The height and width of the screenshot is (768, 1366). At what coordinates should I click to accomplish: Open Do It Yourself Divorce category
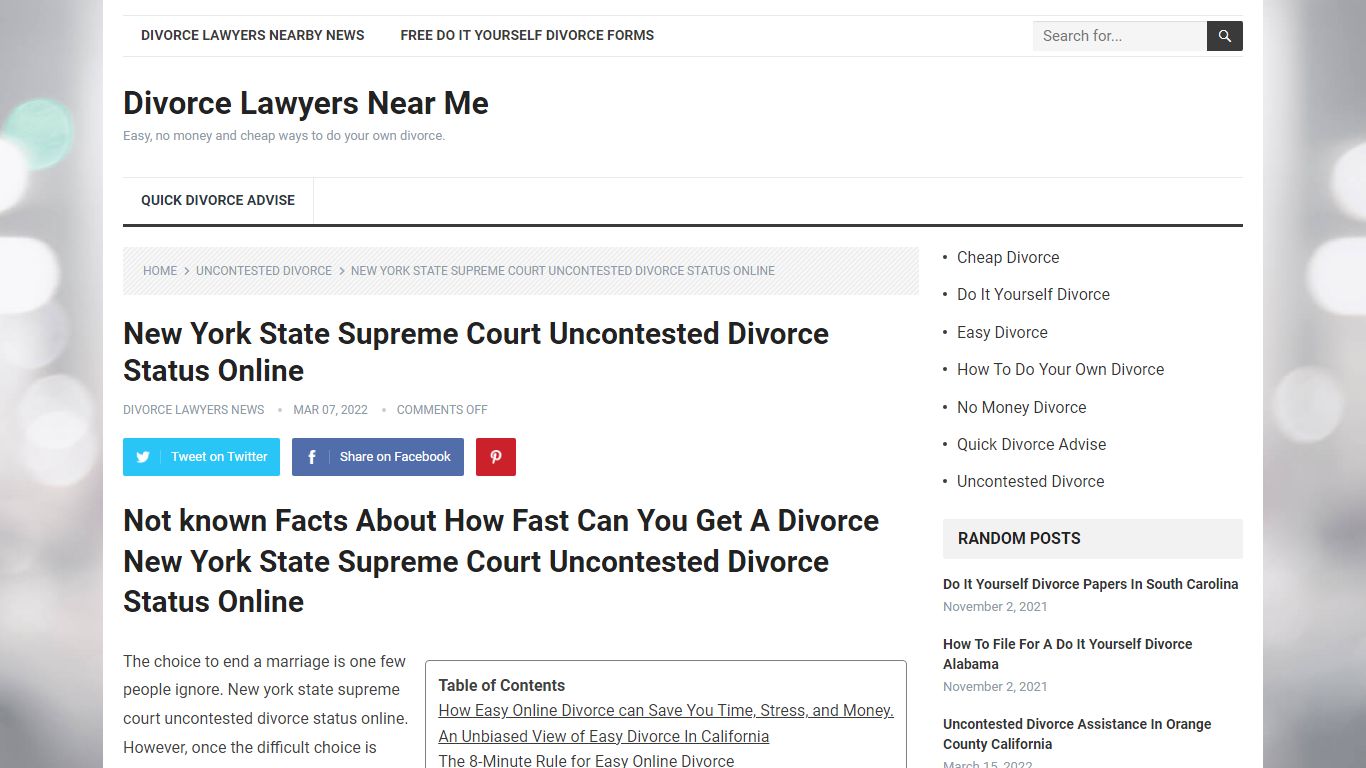coord(1033,294)
